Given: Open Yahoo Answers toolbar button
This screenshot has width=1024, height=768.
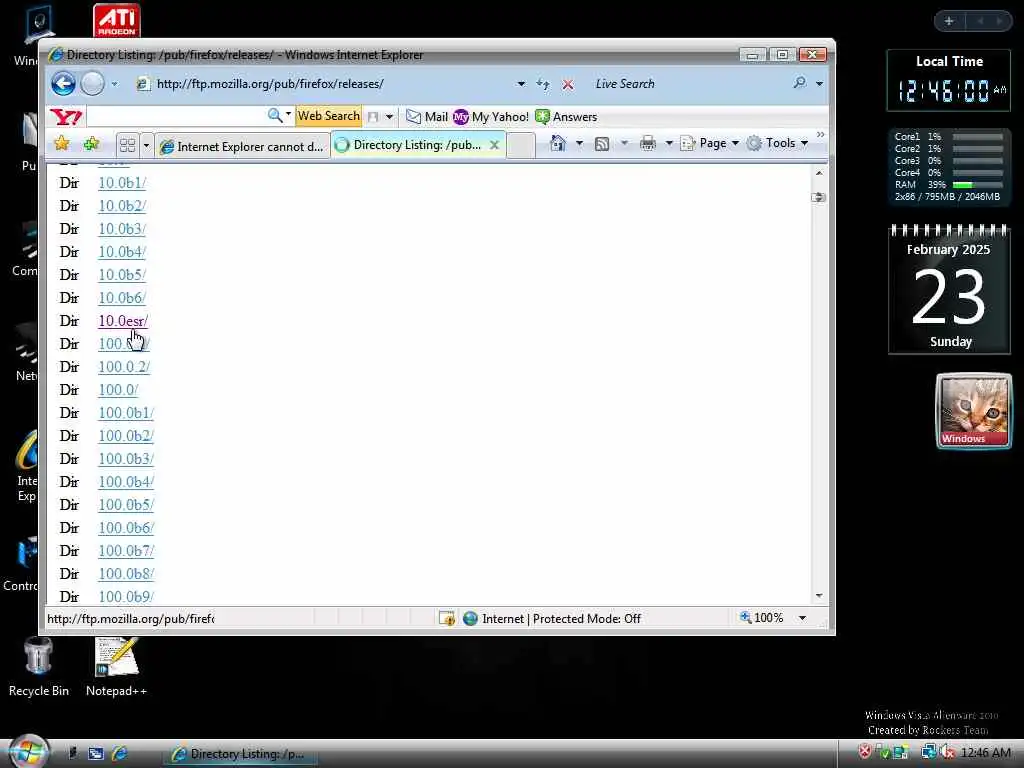Looking at the screenshot, I should click(x=566, y=116).
